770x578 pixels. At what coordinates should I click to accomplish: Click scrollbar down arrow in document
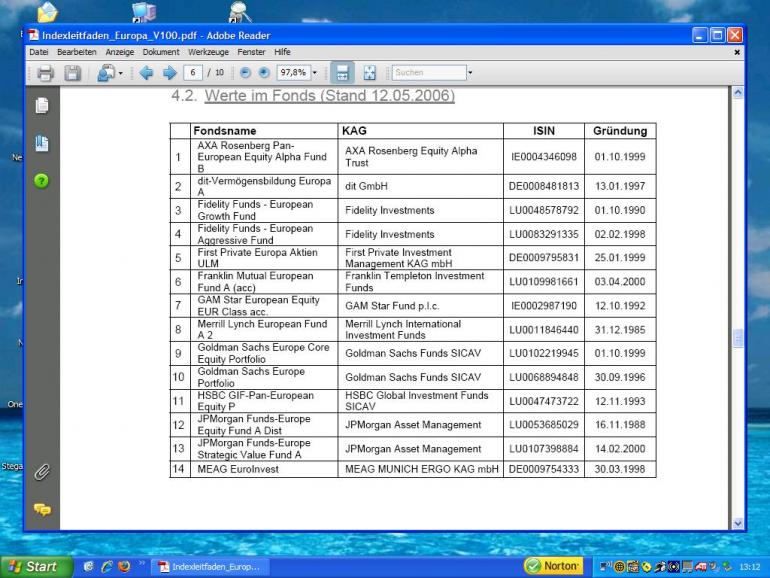(x=738, y=524)
